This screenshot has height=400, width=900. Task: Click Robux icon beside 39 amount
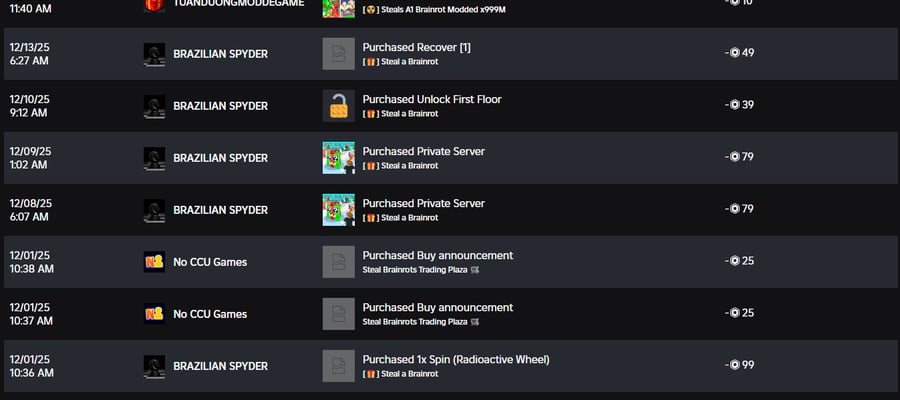point(735,104)
